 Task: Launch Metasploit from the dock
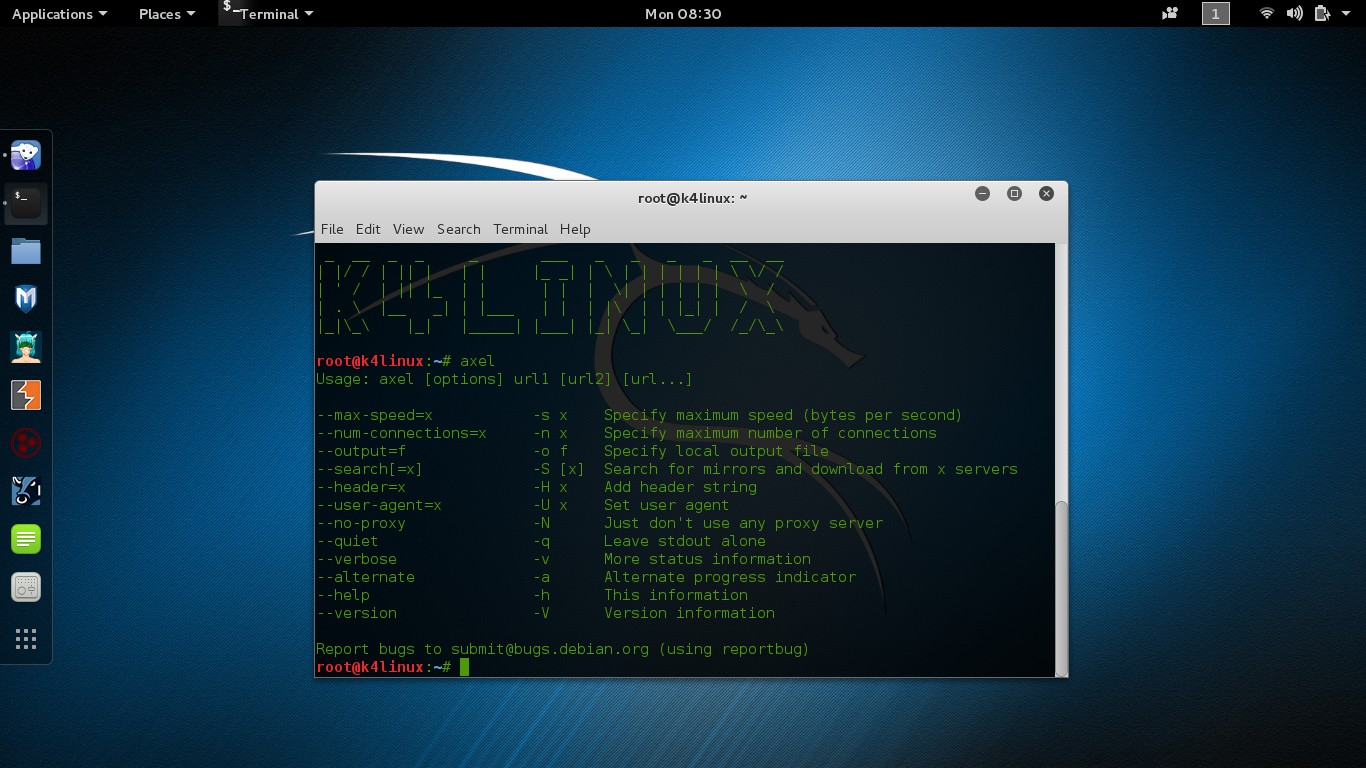tap(26, 299)
